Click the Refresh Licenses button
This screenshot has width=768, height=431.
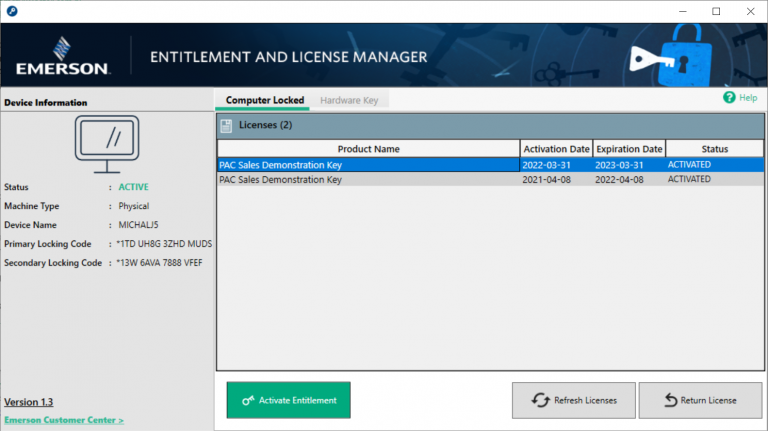573,400
